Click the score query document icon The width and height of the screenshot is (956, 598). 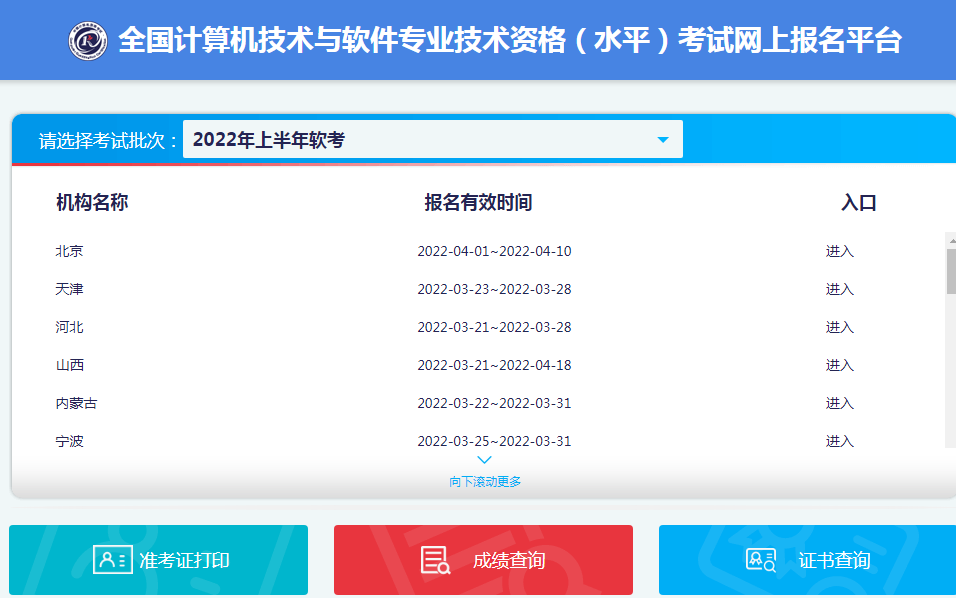pos(435,560)
